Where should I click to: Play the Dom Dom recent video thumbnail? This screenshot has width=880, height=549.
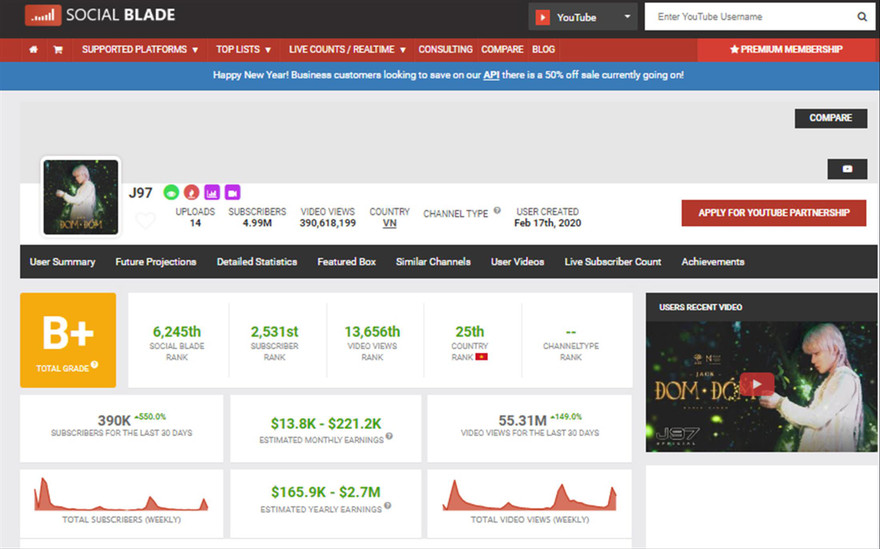757,384
